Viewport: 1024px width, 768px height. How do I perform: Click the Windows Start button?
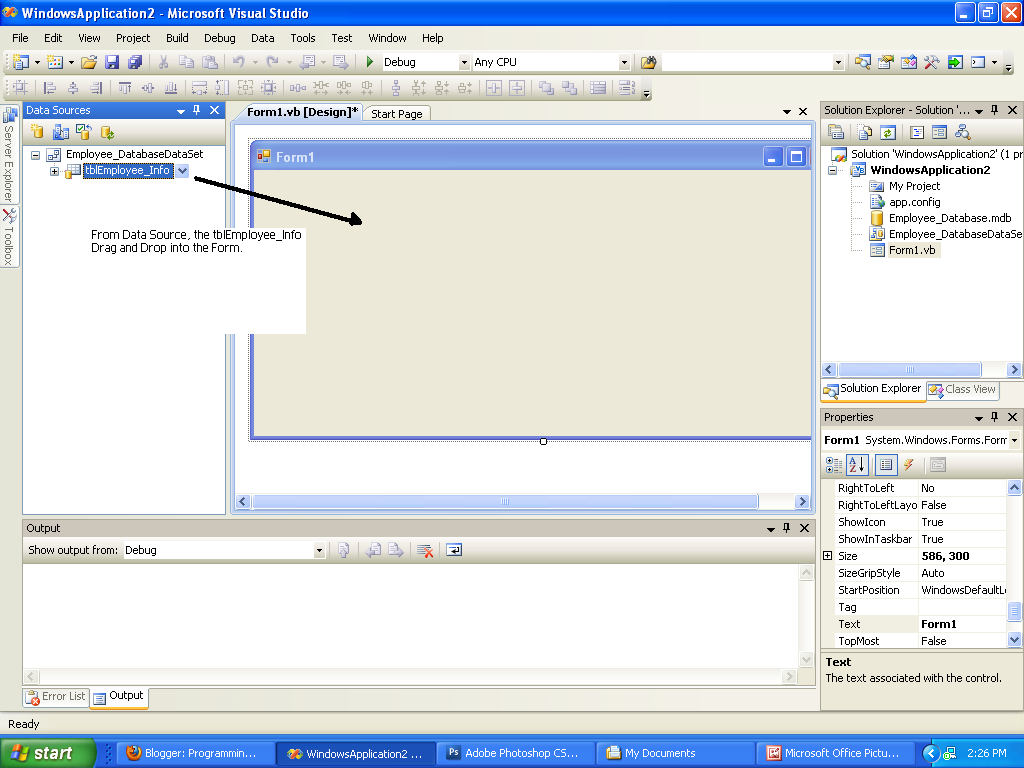point(47,753)
